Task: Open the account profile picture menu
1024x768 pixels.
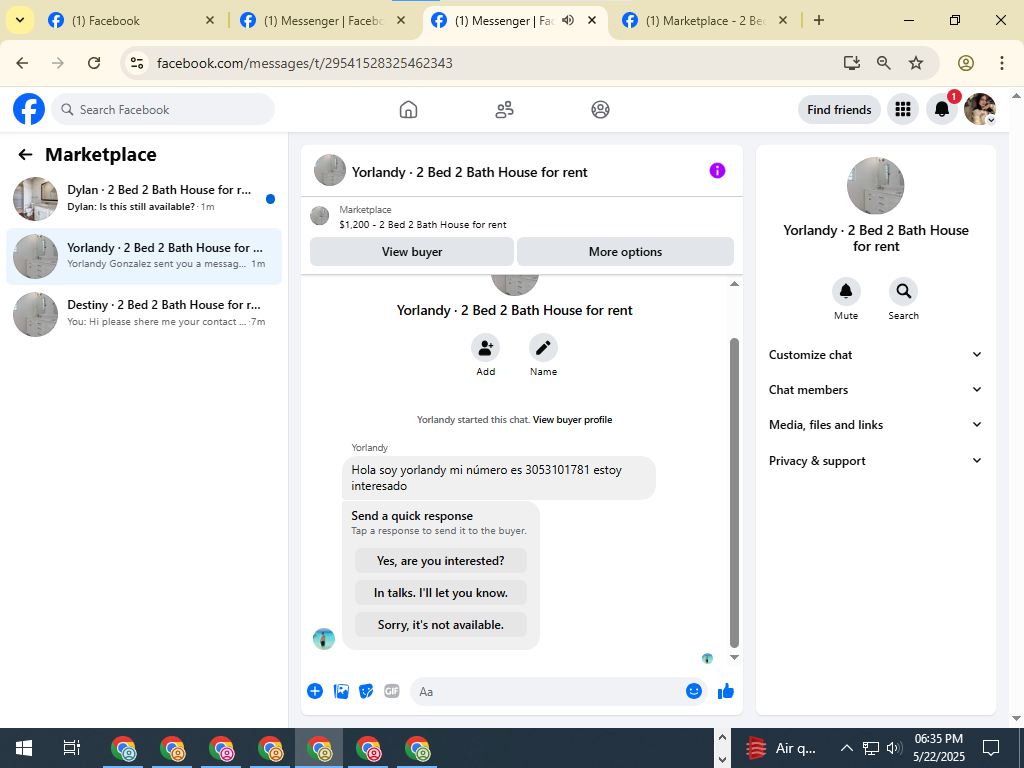Action: (x=980, y=109)
